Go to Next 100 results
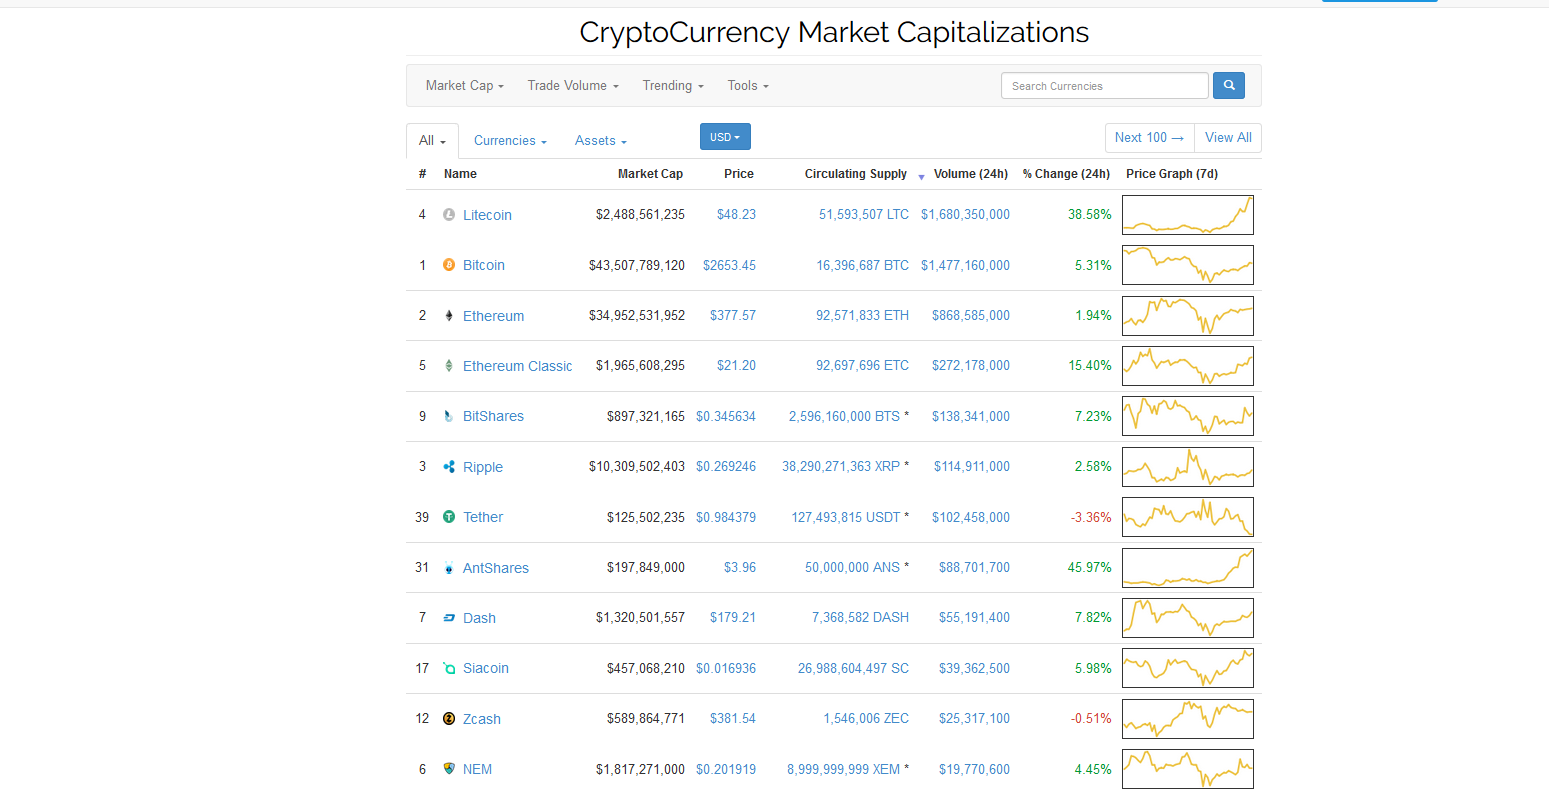 click(1149, 137)
